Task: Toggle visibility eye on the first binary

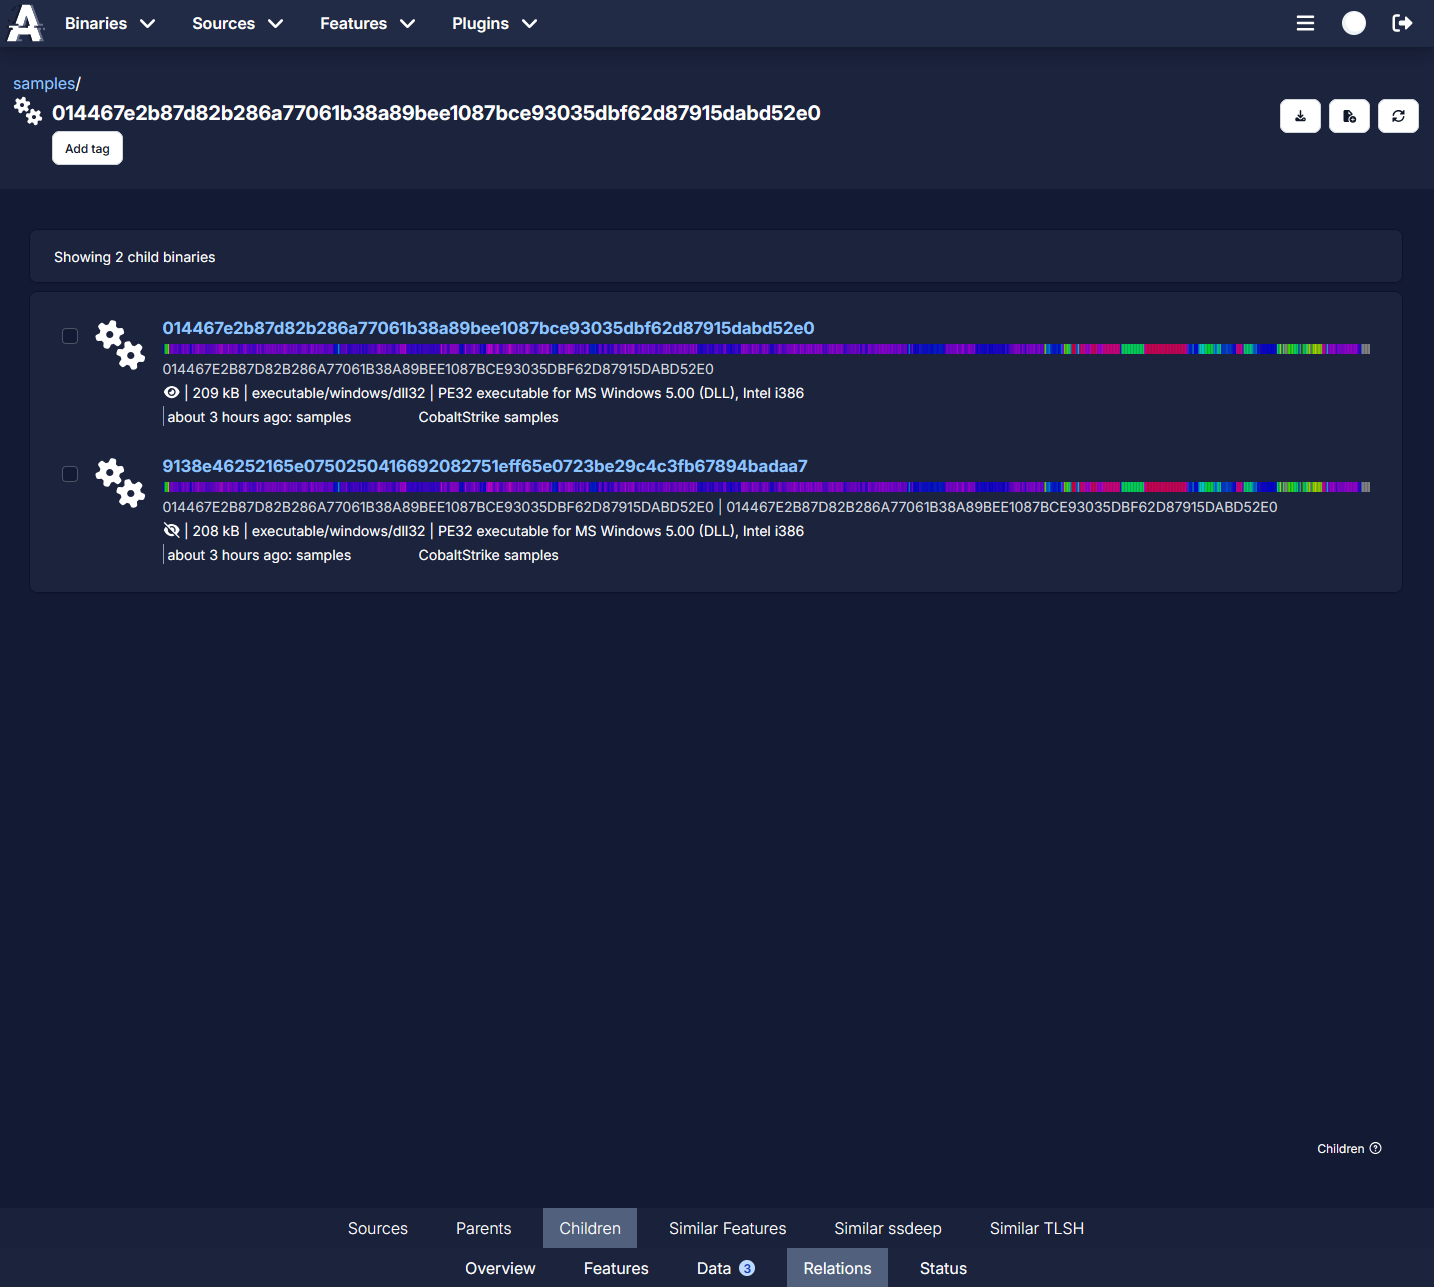Action: click(172, 392)
